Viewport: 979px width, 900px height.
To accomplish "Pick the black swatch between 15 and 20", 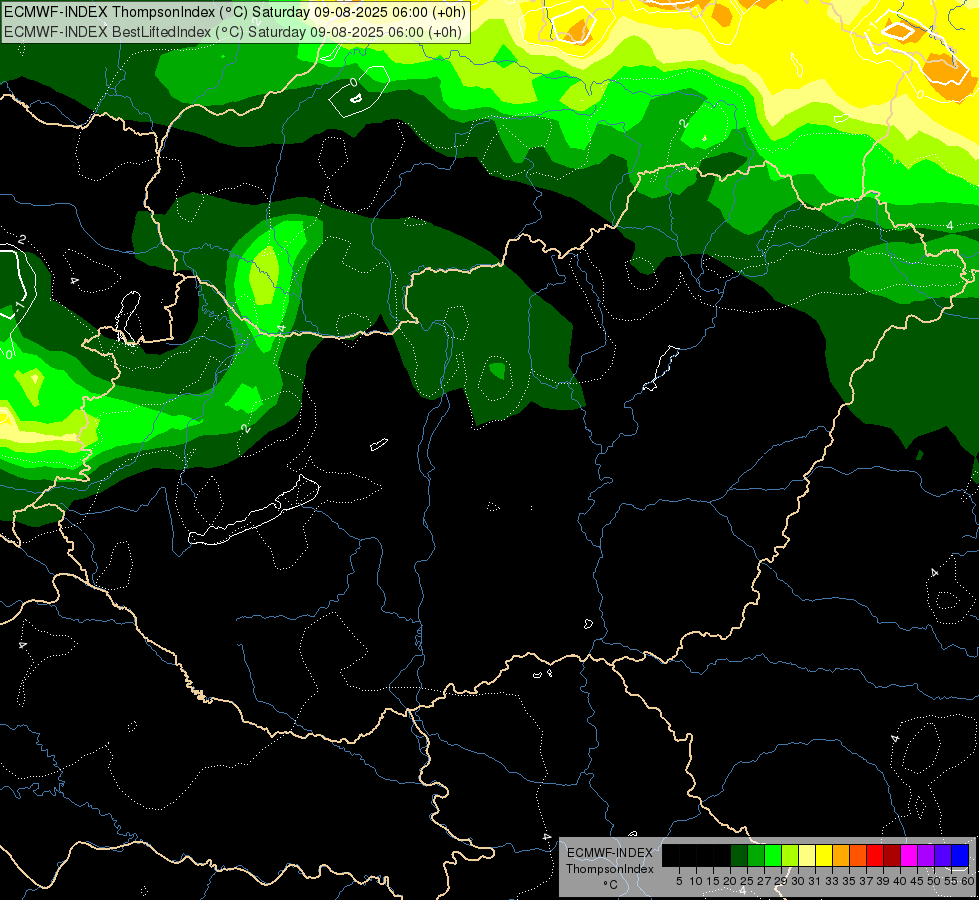I will pyautogui.click(x=722, y=855).
